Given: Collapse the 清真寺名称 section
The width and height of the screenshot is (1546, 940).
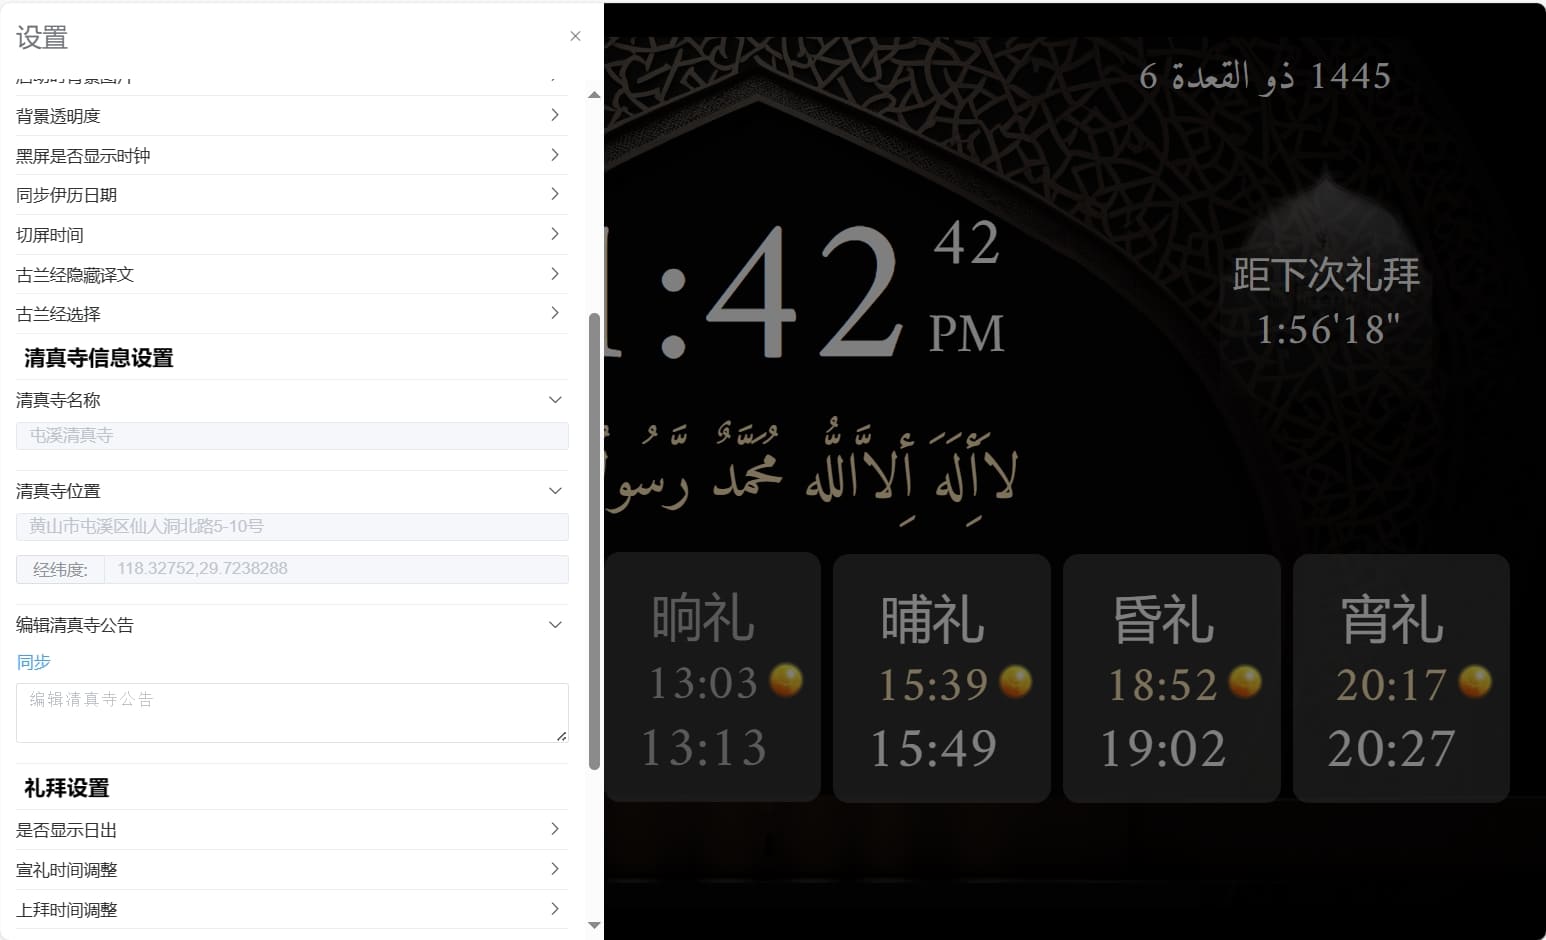Looking at the screenshot, I should coord(555,400).
